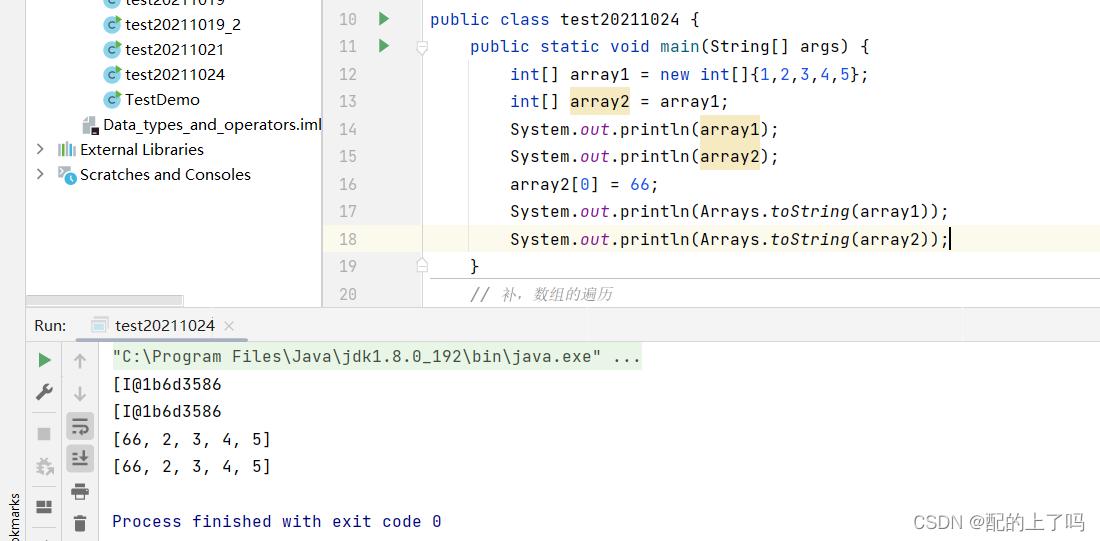The height and width of the screenshot is (541, 1100).
Task: Select External Libraries in project tree
Action: click(x=142, y=149)
